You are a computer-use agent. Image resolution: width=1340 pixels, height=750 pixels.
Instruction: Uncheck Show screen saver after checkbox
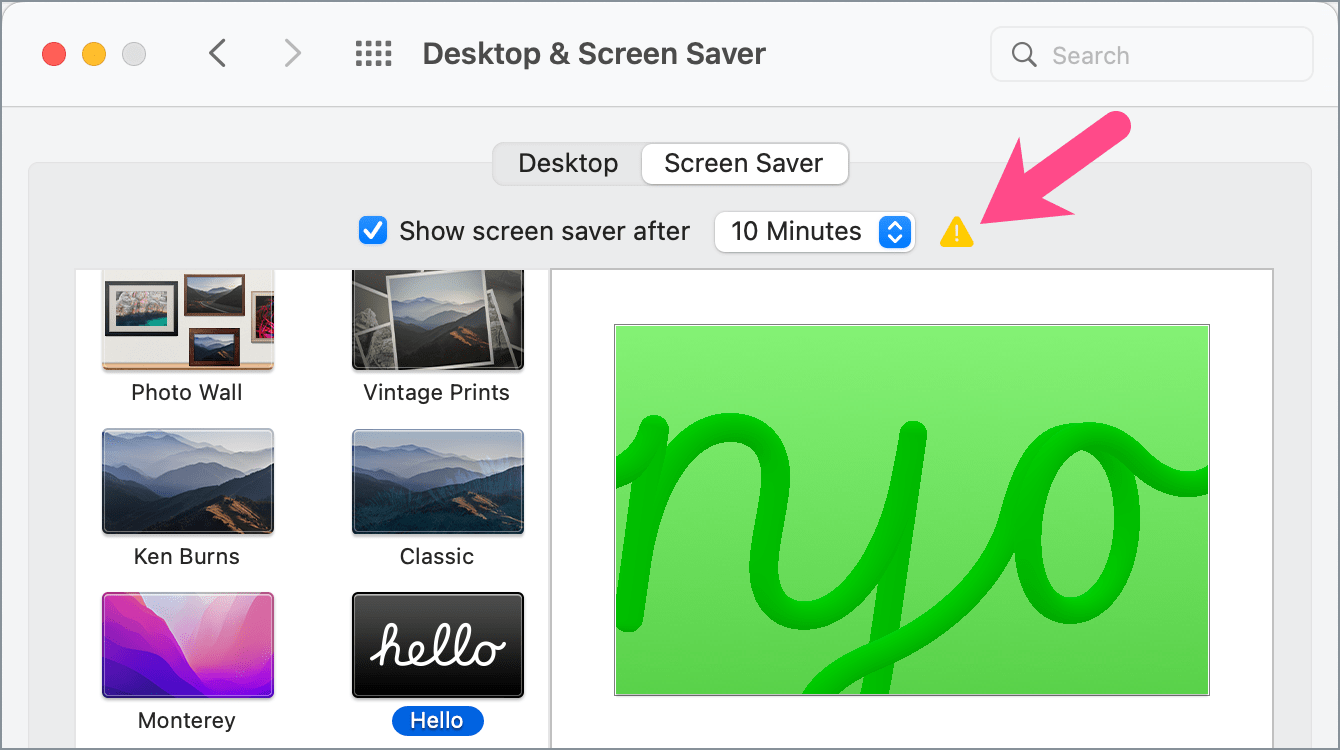[x=373, y=231]
